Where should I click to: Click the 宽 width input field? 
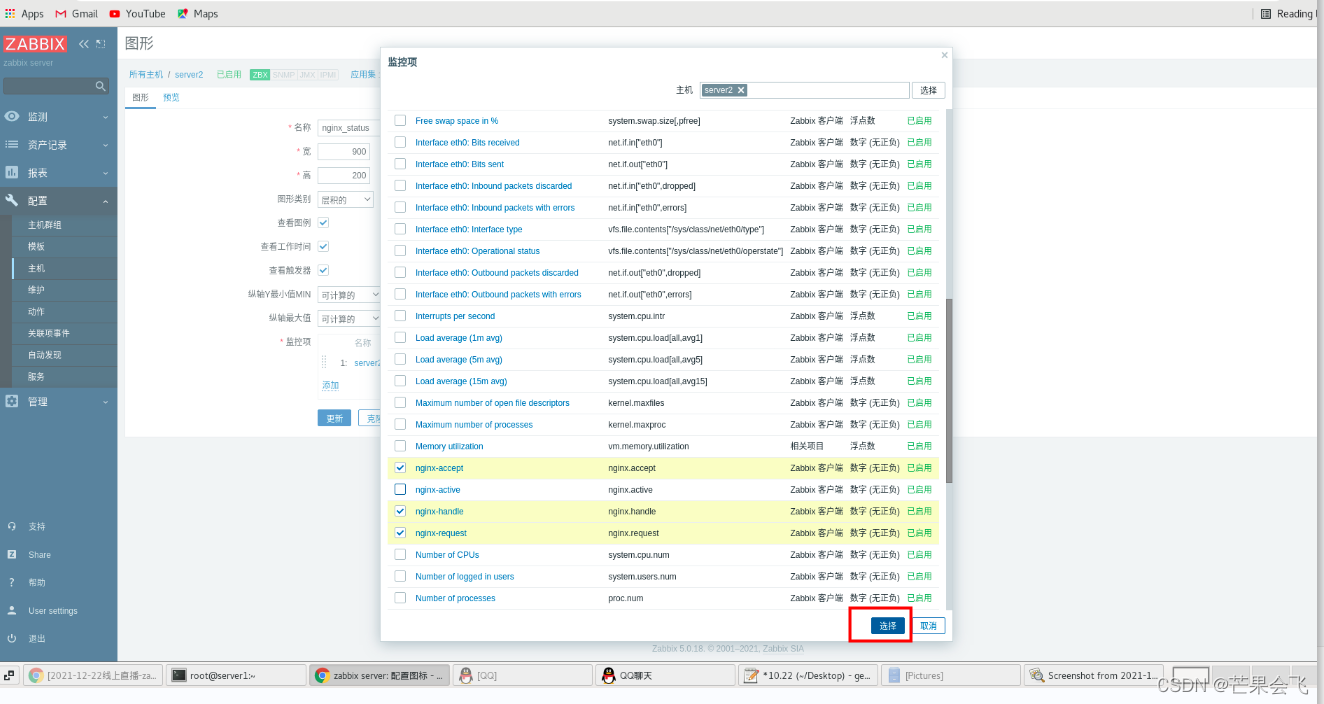(x=344, y=152)
